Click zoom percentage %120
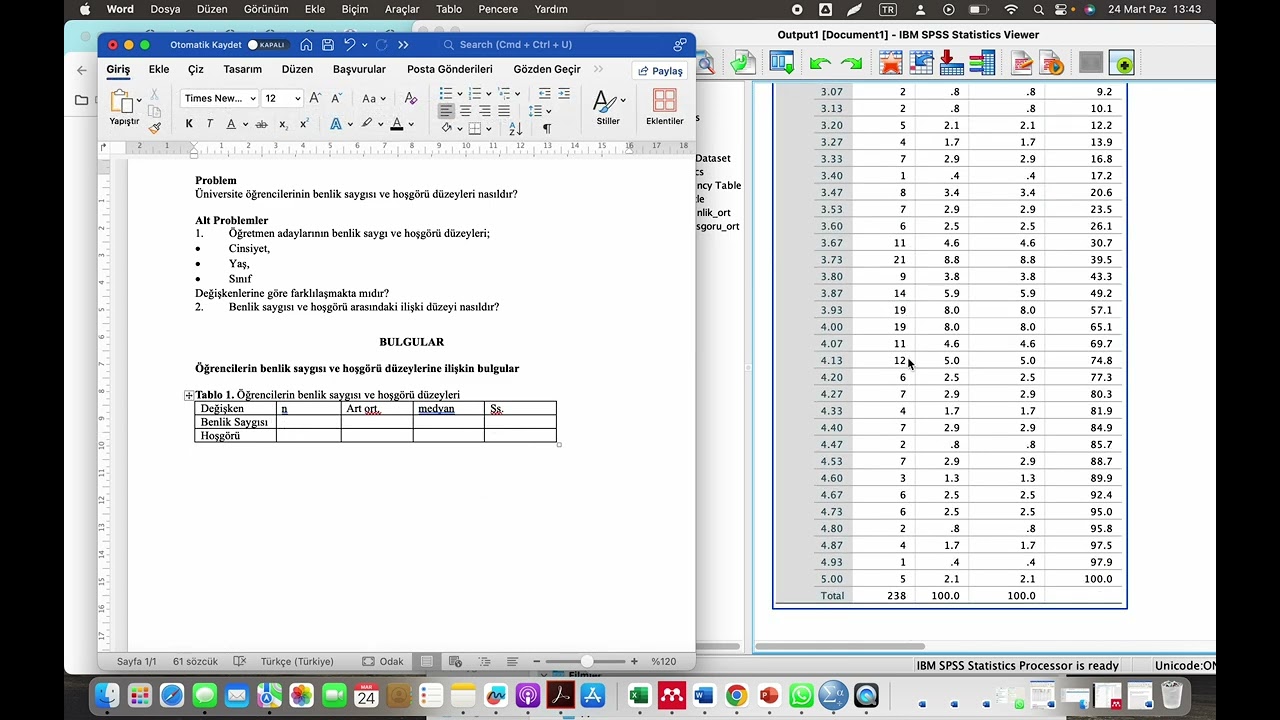Screen dimensions: 1280x720 click(664, 661)
